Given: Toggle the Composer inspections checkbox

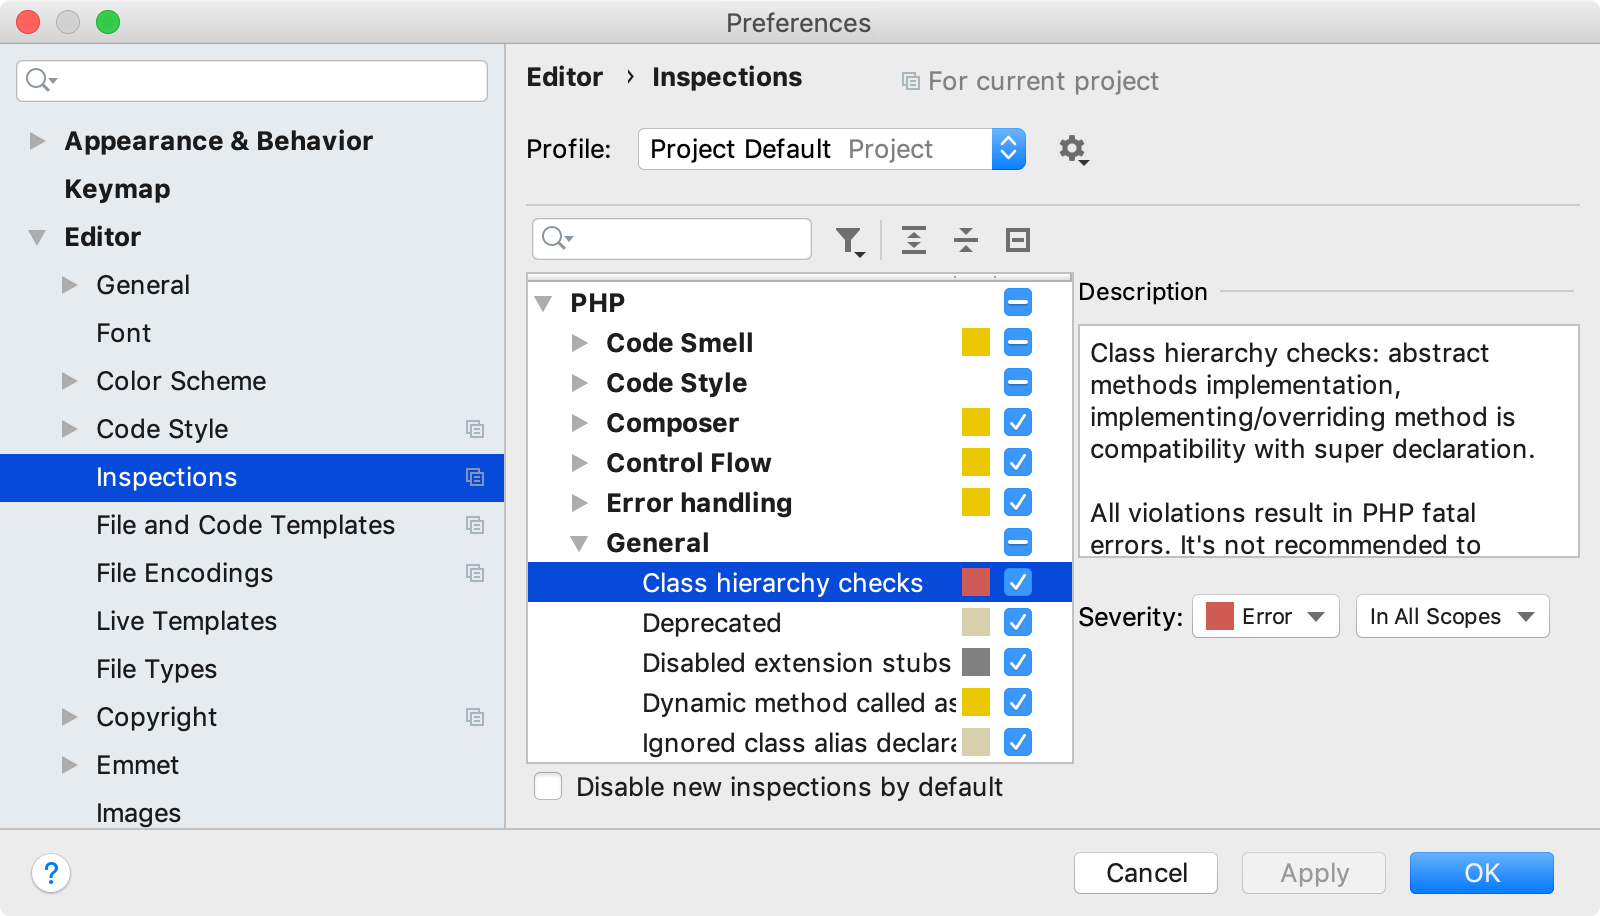Looking at the screenshot, I should tap(1018, 422).
